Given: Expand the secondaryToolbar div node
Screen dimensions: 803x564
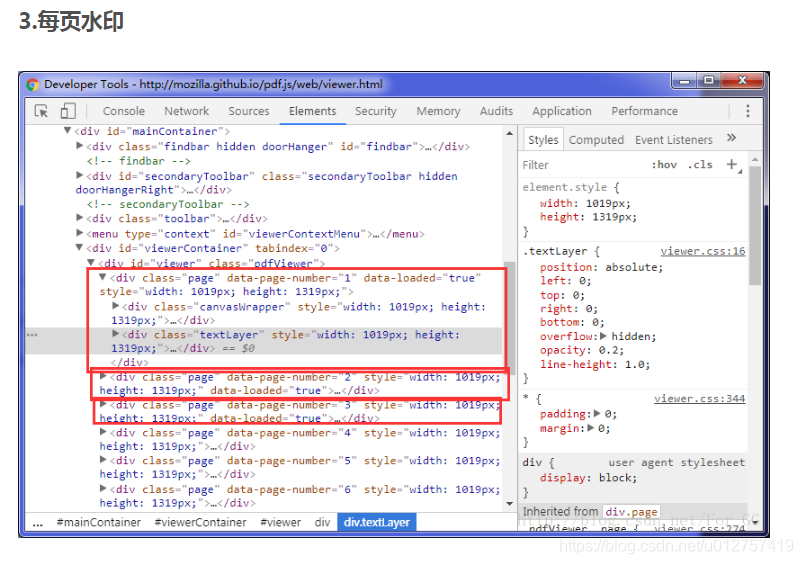Looking at the screenshot, I should (x=79, y=175).
